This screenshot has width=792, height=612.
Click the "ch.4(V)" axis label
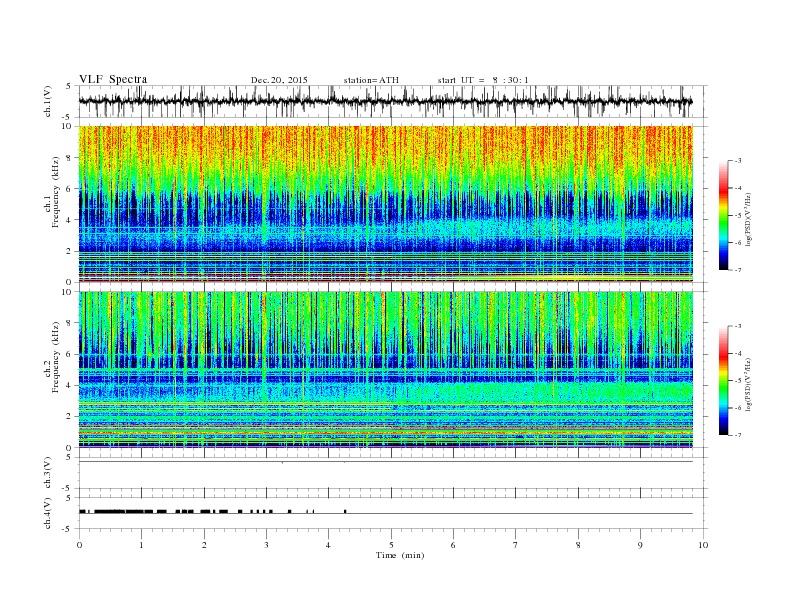coord(48,514)
